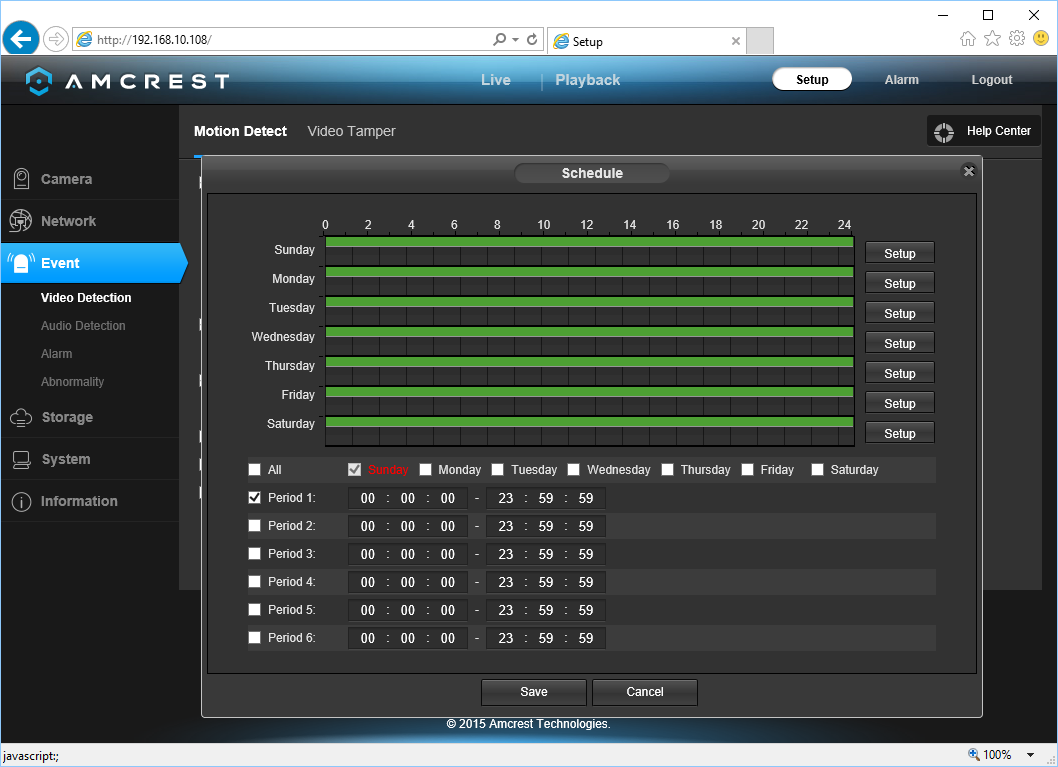
Task: Enable the All days checkbox
Action: 254,470
